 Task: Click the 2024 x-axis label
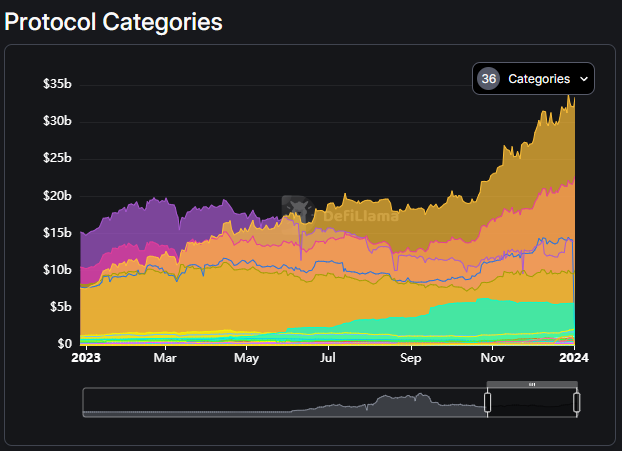pyautogui.click(x=574, y=356)
